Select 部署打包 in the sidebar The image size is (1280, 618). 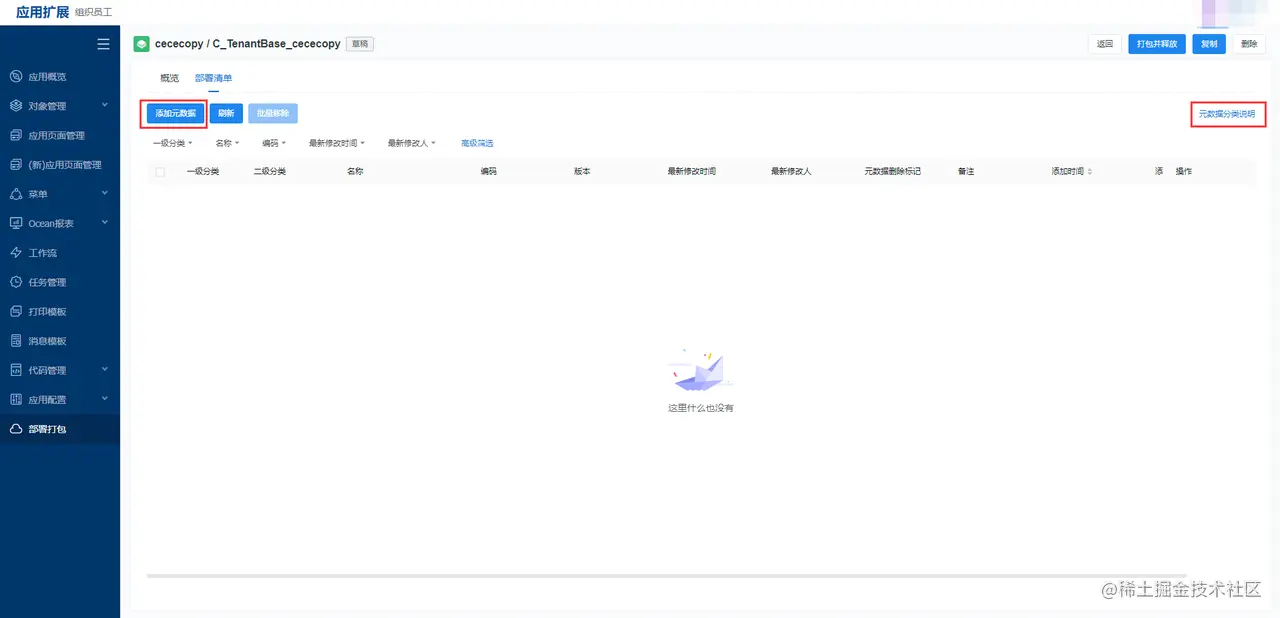tap(47, 429)
